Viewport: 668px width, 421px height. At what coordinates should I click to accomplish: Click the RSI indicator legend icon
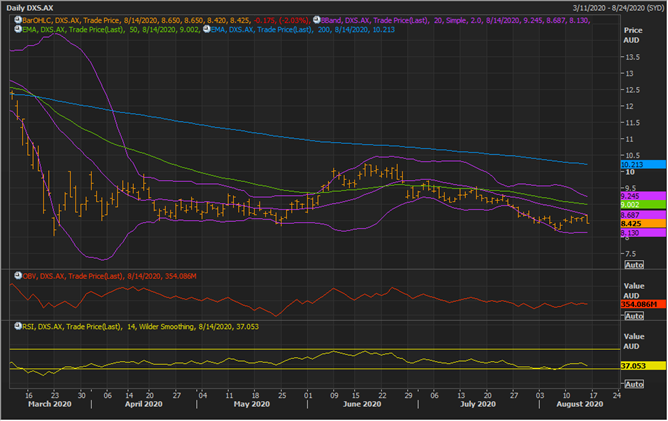point(18,326)
